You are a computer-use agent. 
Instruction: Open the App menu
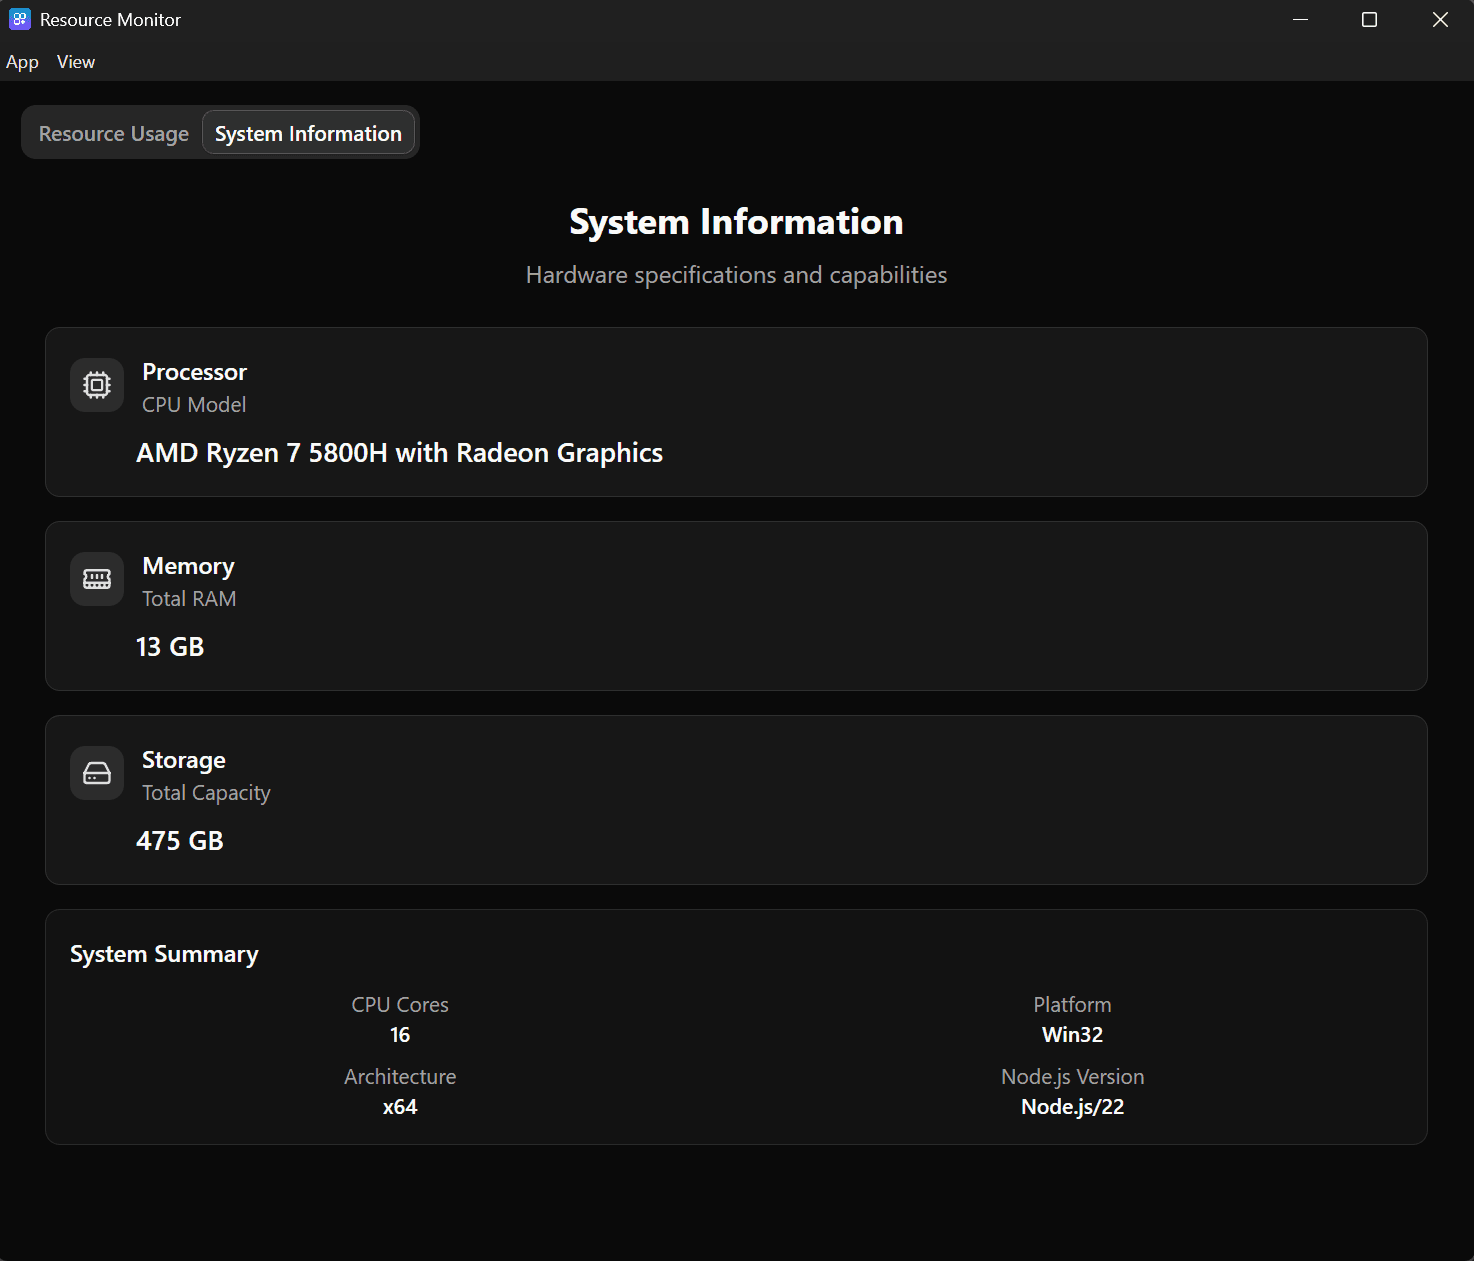(22, 61)
